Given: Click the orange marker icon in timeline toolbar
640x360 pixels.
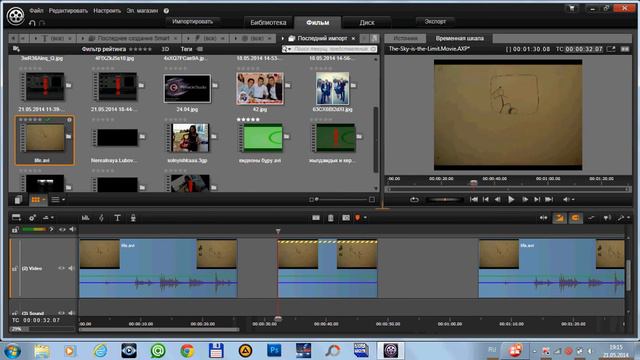Looking at the screenshot, I should click(x=358, y=218).
